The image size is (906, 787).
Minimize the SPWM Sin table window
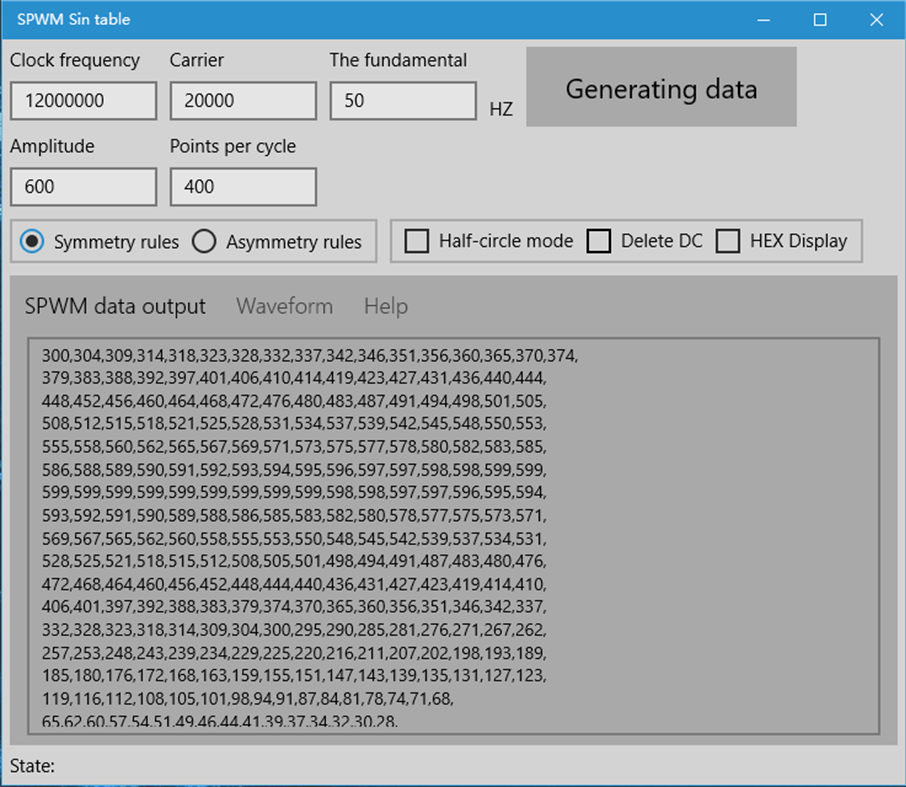pyautogui.click(x=764, y=20)
